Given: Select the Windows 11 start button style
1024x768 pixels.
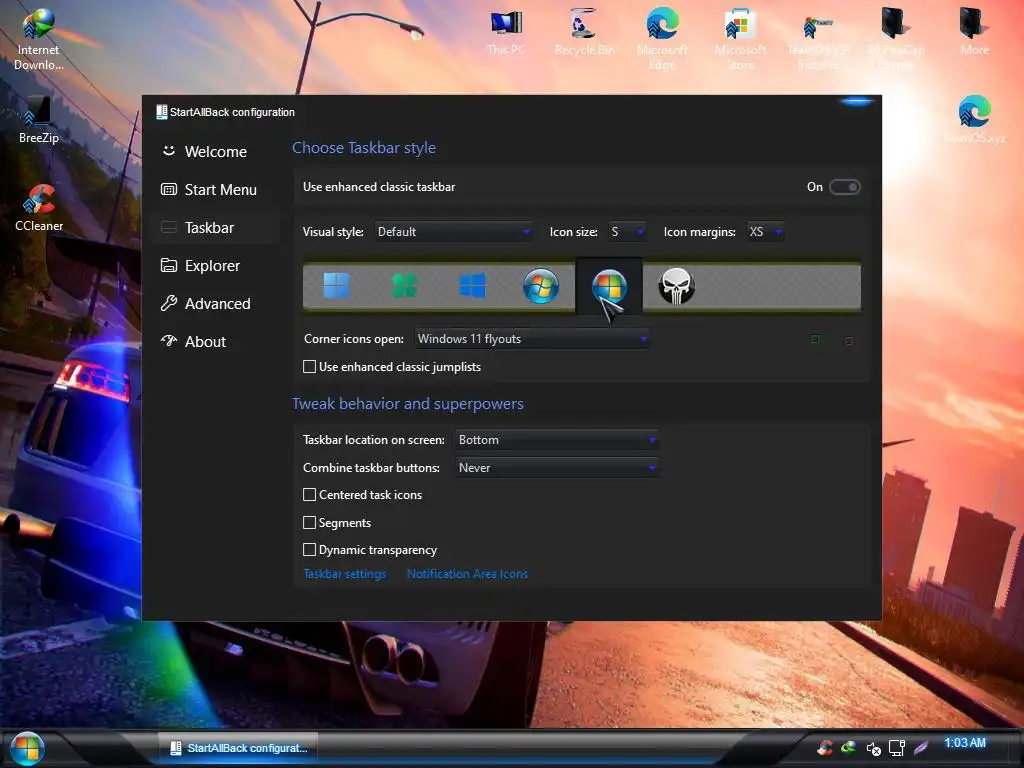Looking at the screenshot, I should [x=336, y=286].
